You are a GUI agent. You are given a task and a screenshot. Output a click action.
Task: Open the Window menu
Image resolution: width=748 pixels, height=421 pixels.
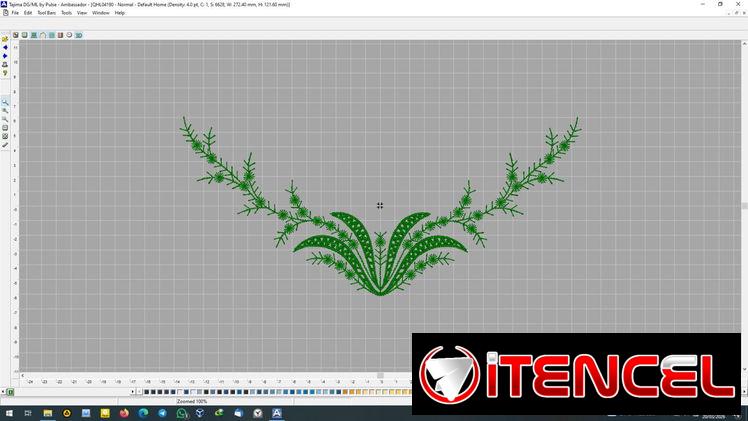100,13
